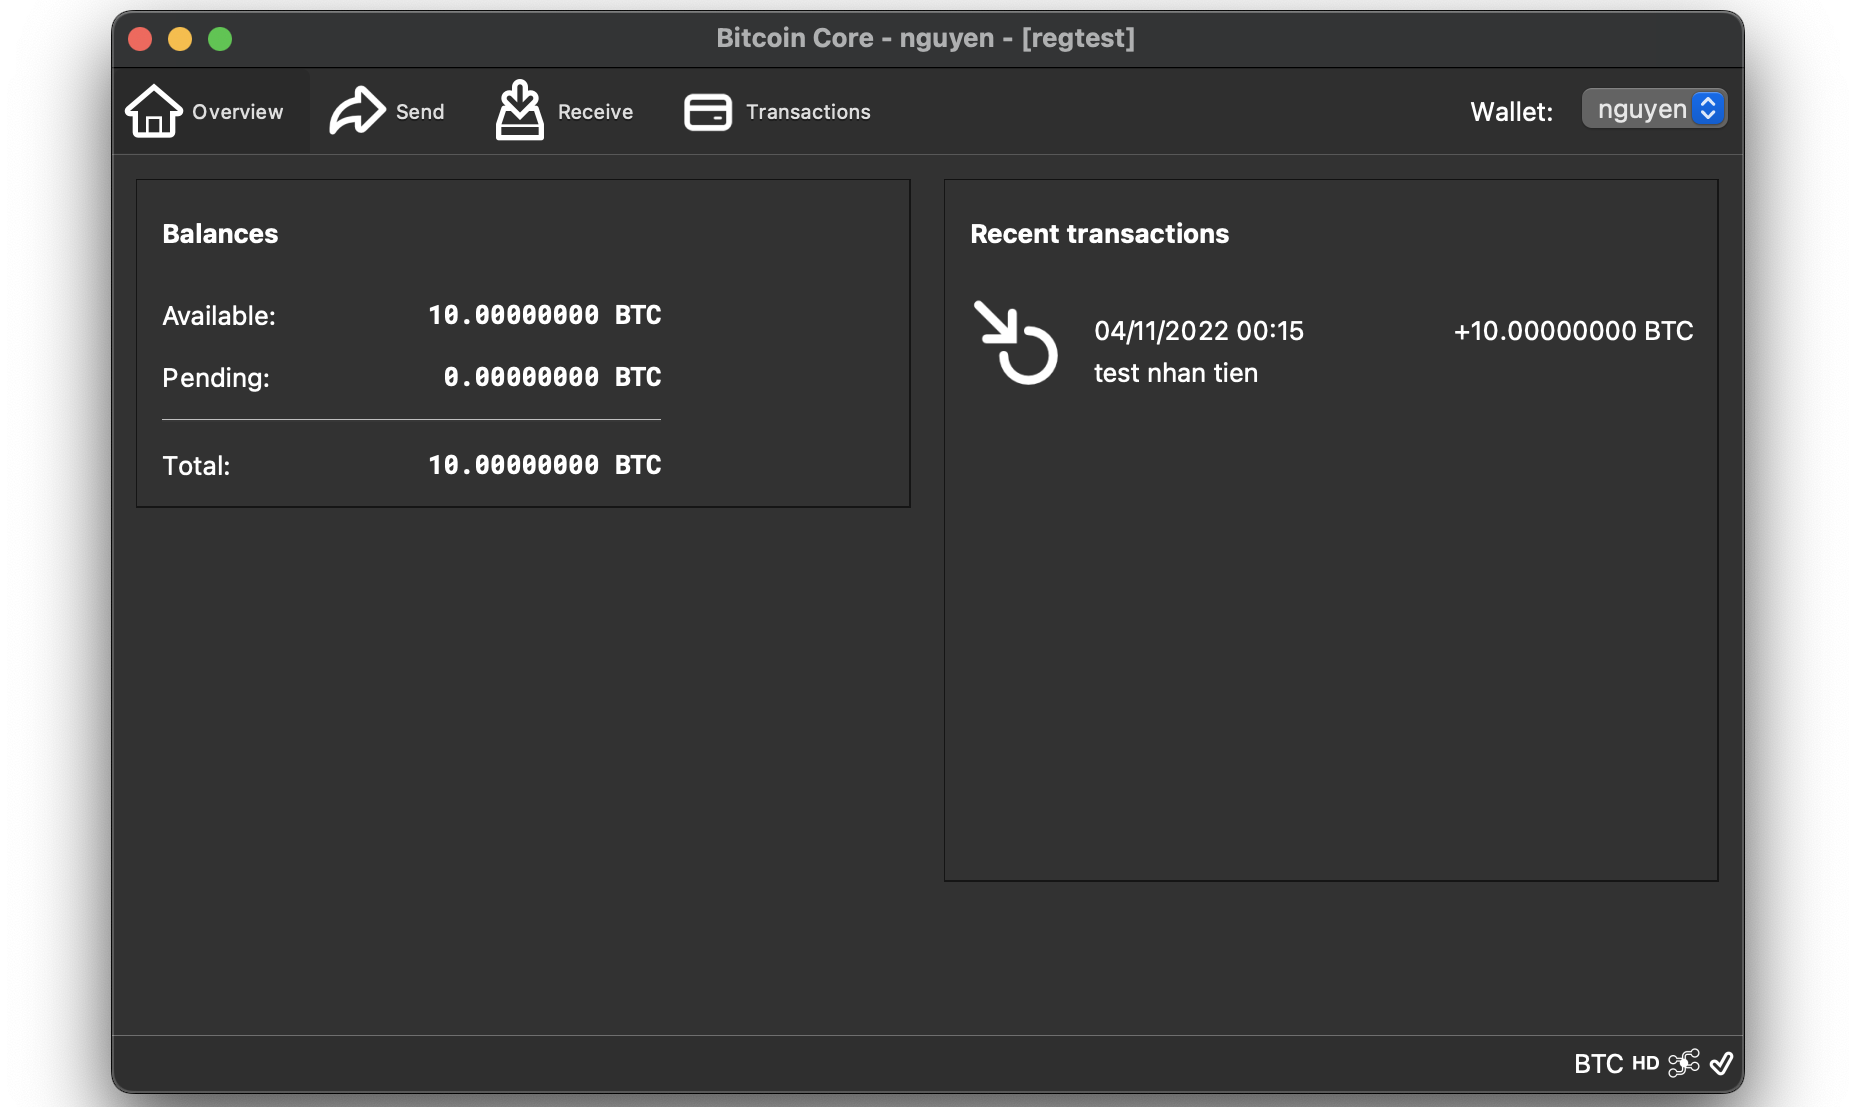Click the Total balance value
Image resolution: width=1856 pixels, height=1107 pixels.
tap(545, 465)
